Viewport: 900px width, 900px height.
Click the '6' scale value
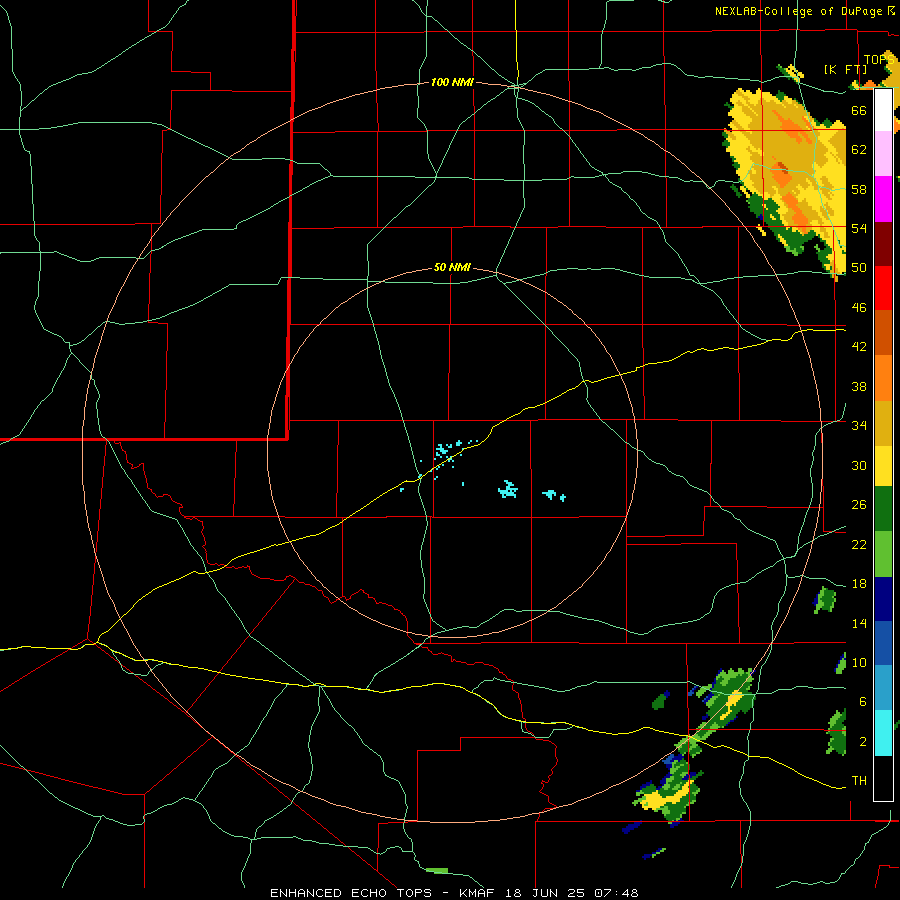(x=863, y=702)
